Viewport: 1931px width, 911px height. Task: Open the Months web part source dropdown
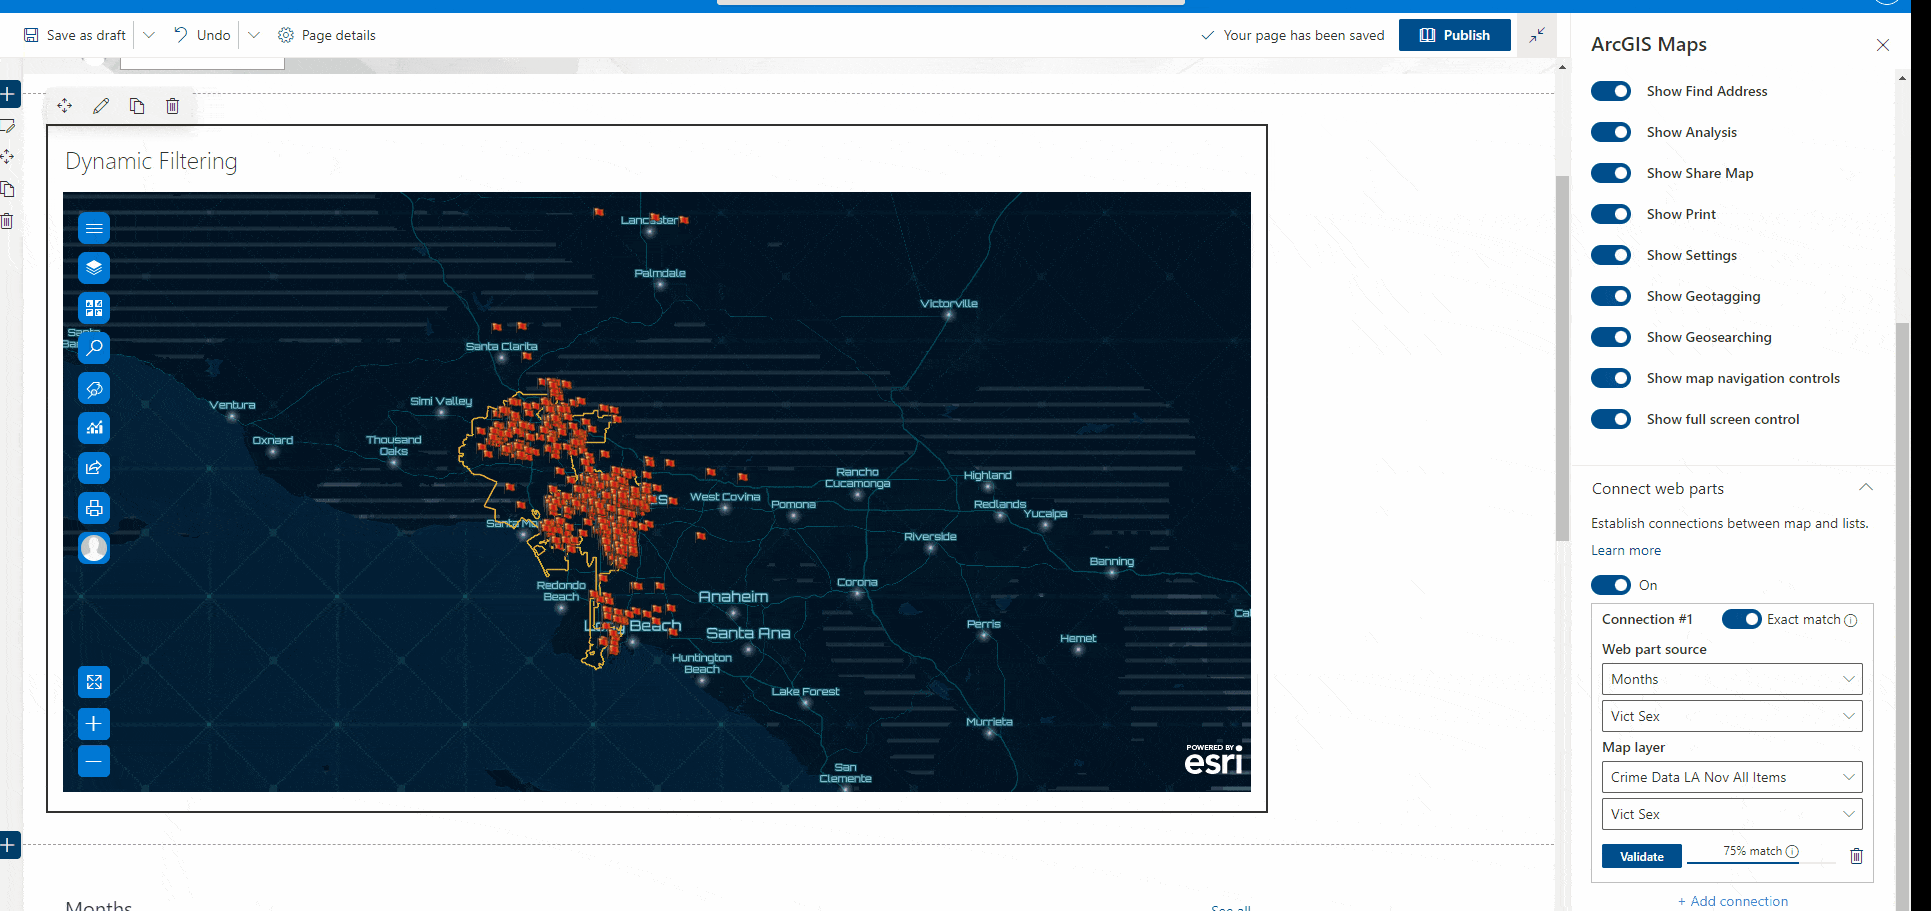click(1732, 679)
